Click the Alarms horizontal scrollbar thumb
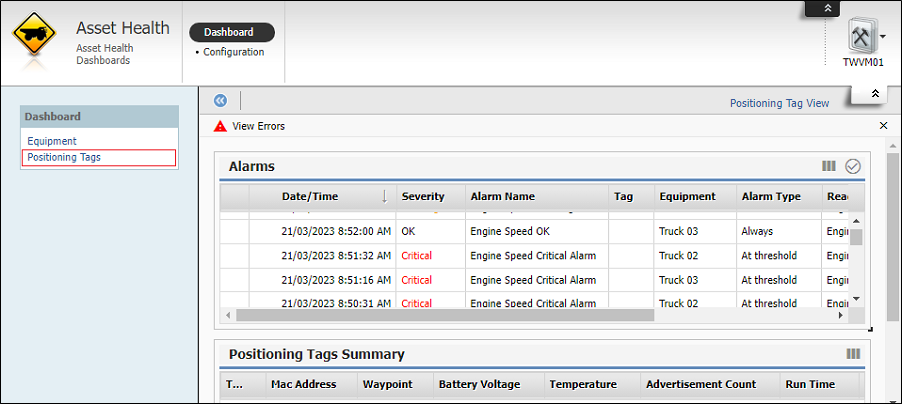 (445, 315)
